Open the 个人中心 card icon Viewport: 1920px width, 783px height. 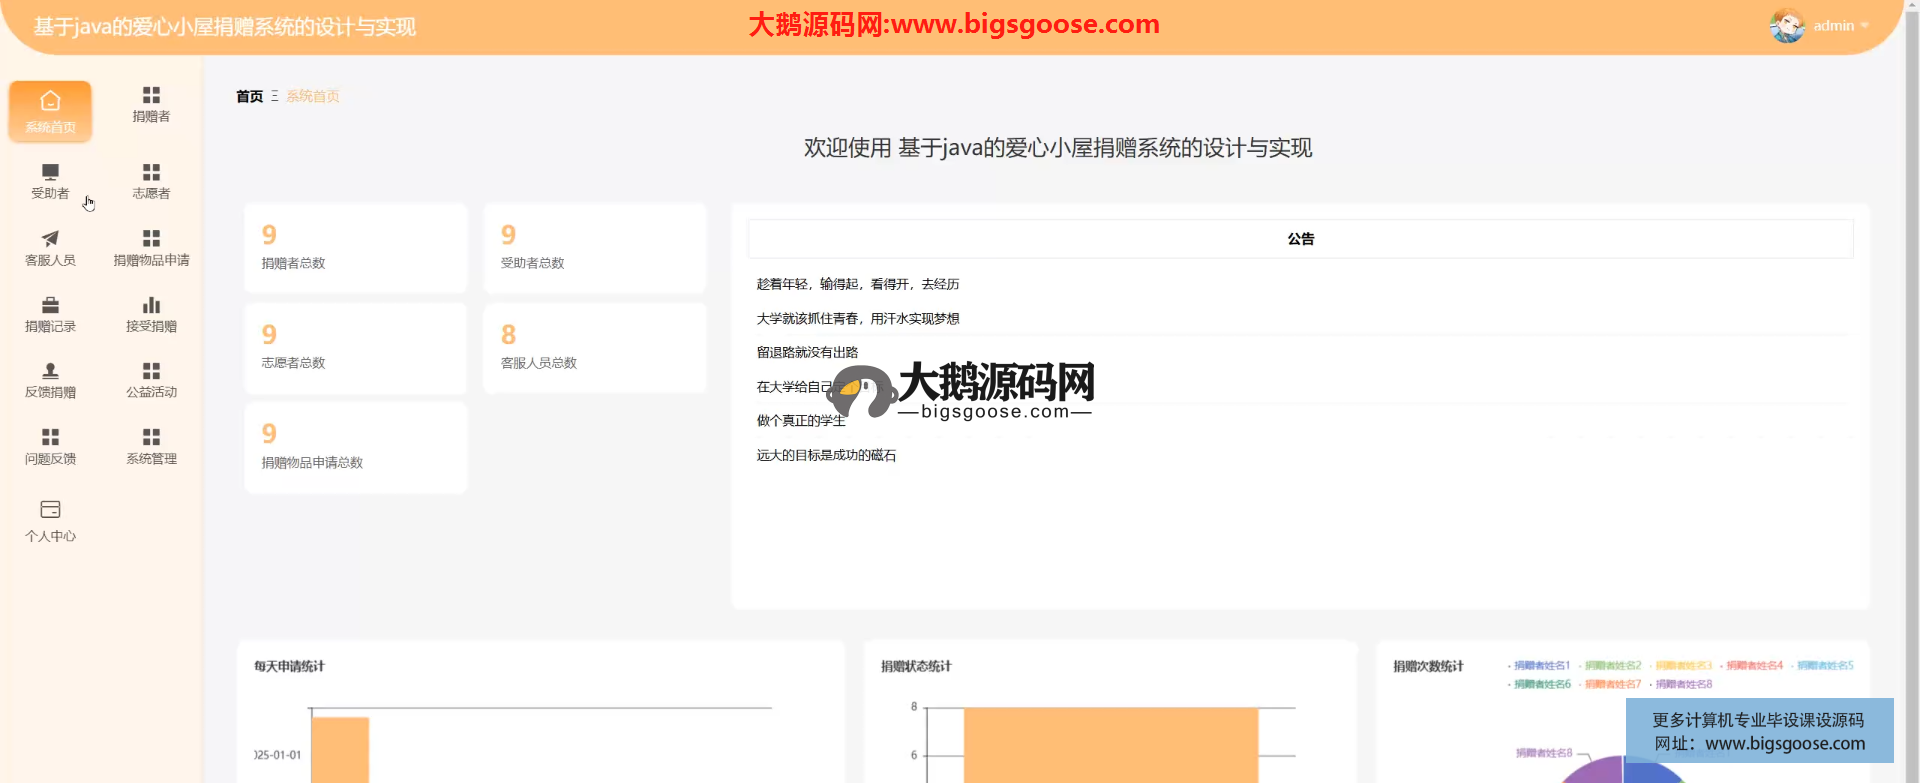point(50,509)
